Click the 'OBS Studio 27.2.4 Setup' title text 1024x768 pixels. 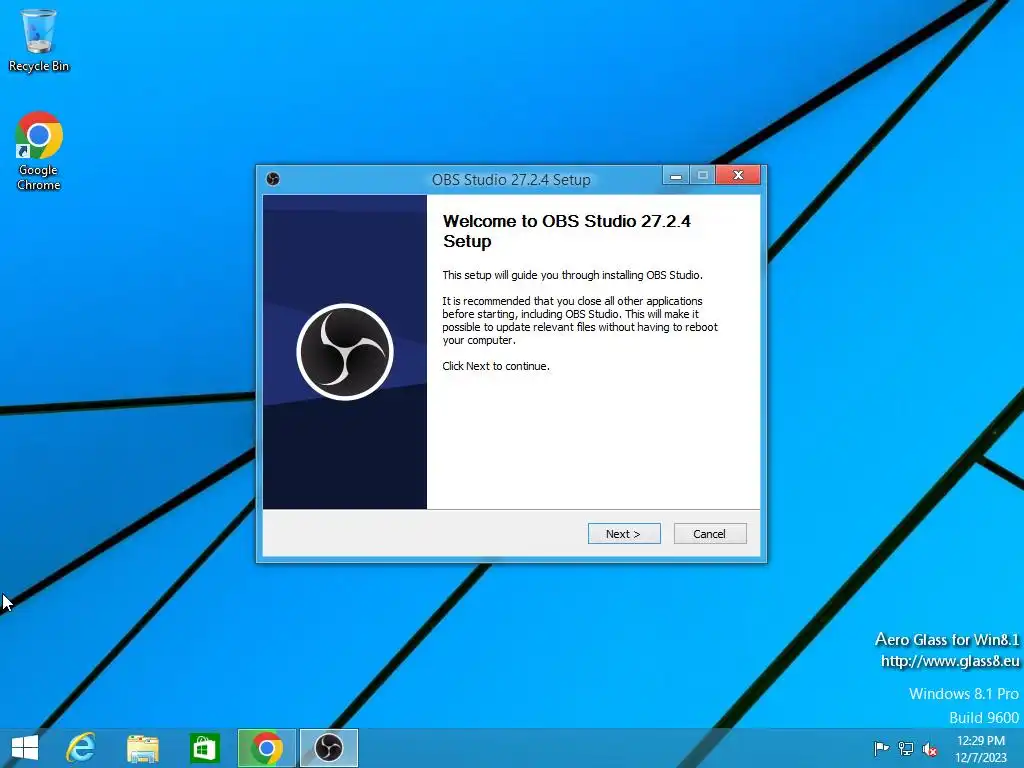(511, 180)
